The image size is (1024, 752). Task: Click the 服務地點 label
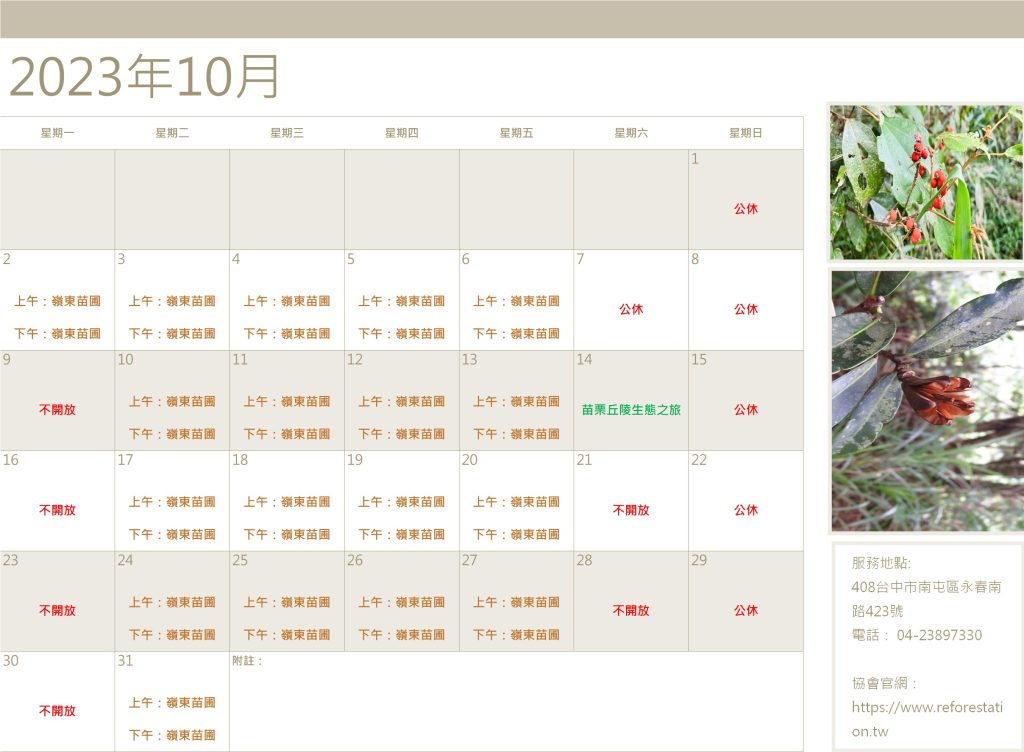[881, 563]
